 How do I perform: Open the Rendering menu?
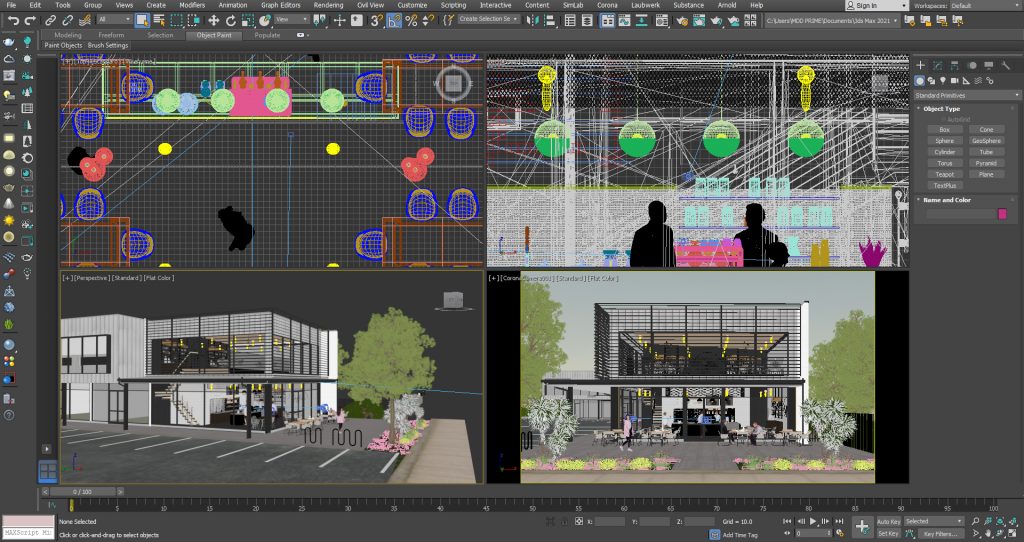328,5
